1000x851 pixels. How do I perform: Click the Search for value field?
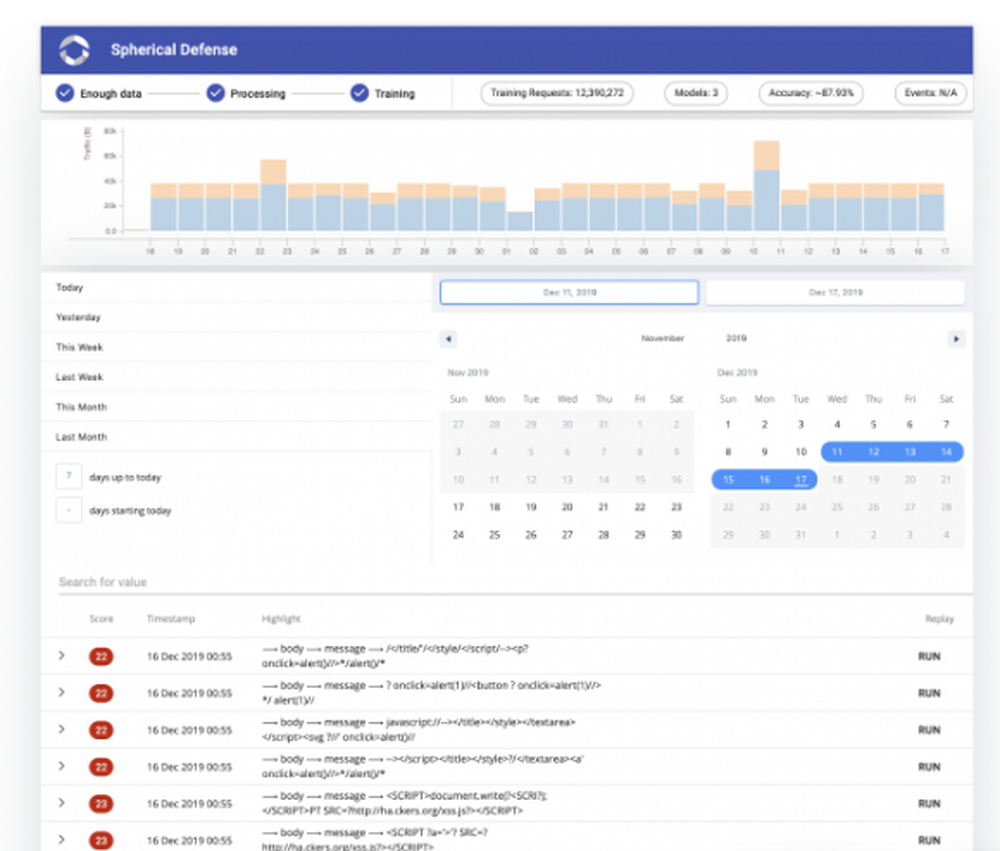coord(515,582)
